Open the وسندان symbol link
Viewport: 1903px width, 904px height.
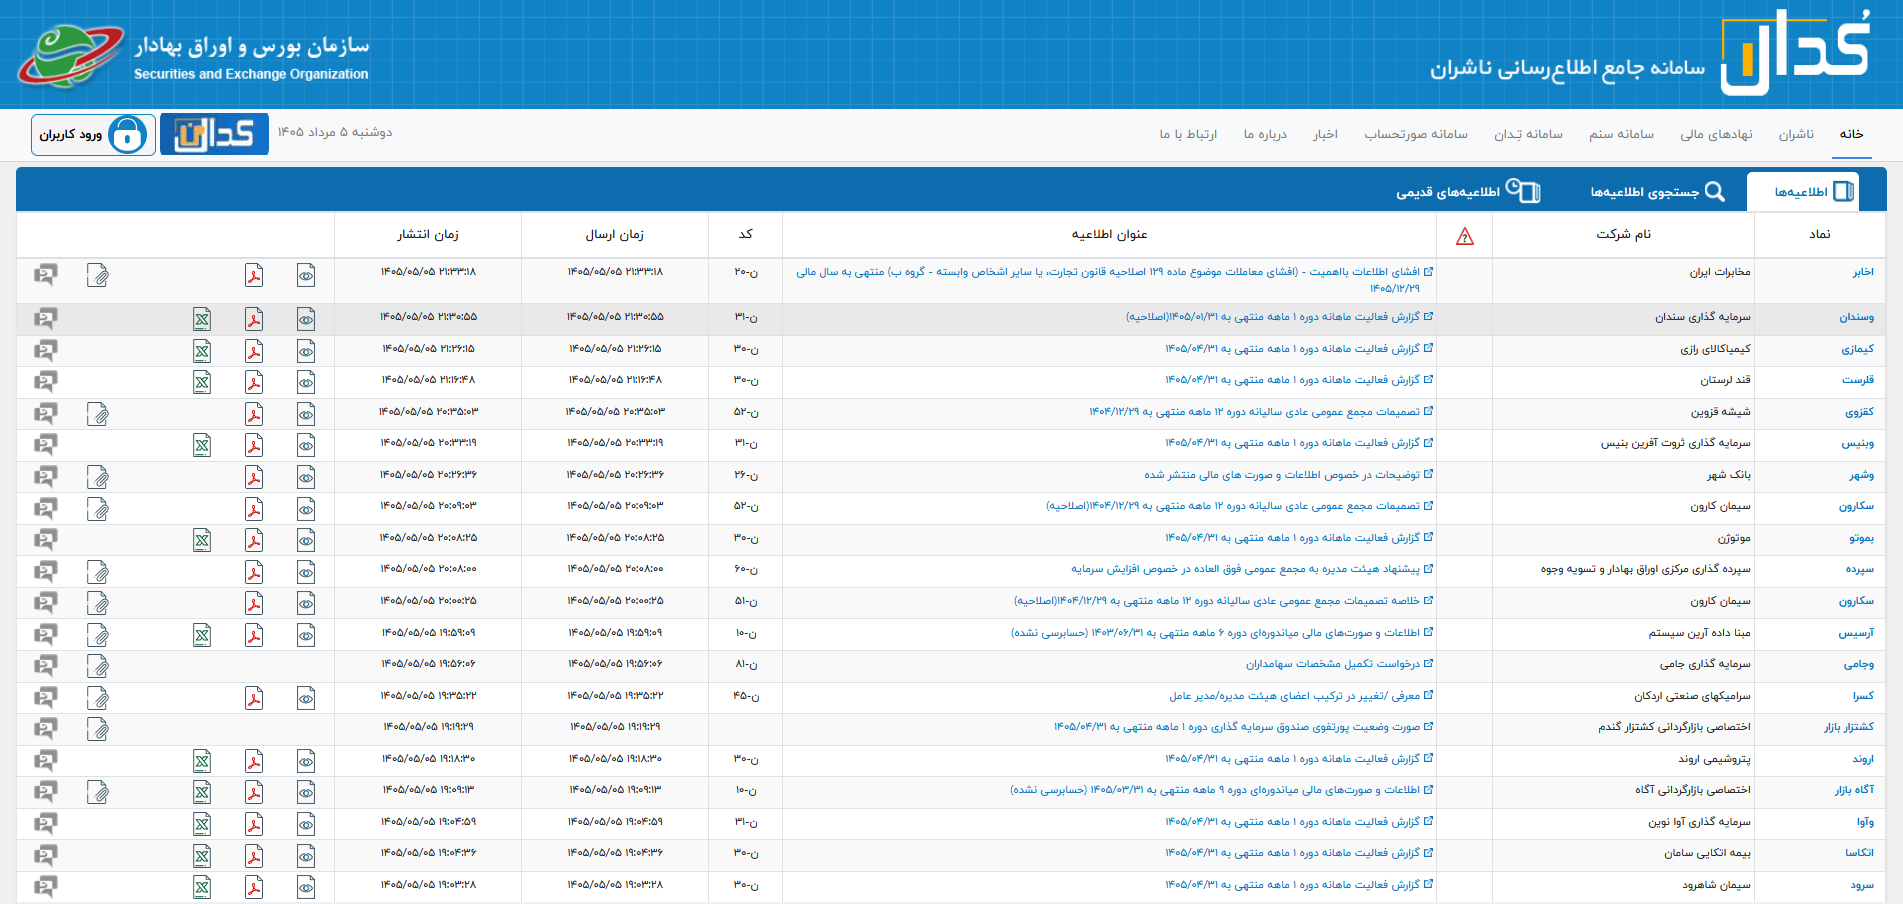[x=1857, y=317]
